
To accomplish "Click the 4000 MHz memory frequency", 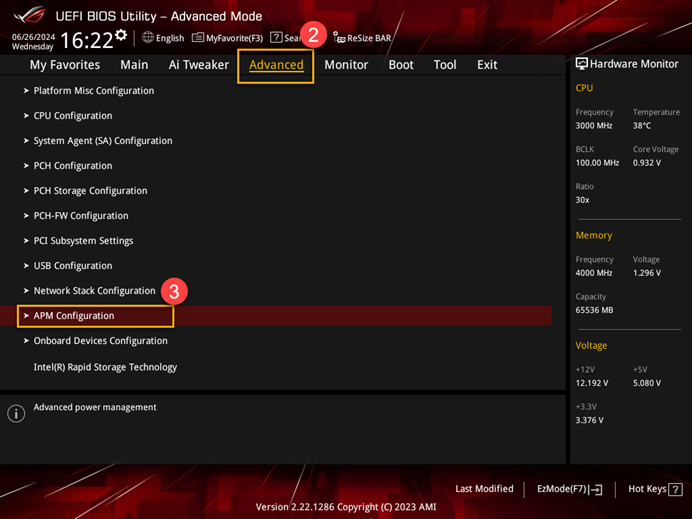I will [594, 273].
